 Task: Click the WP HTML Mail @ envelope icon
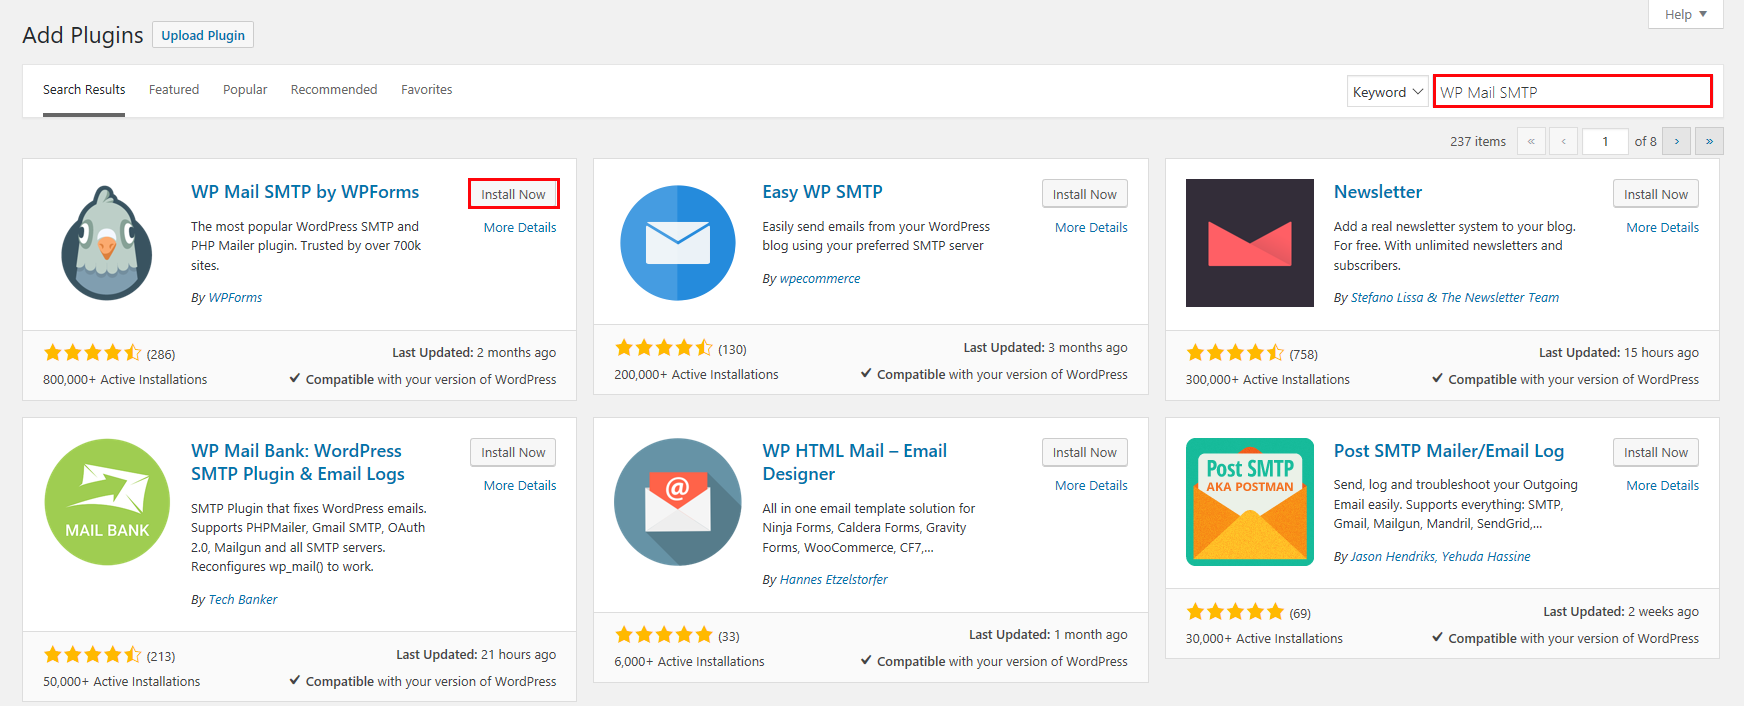click(678, 502)
